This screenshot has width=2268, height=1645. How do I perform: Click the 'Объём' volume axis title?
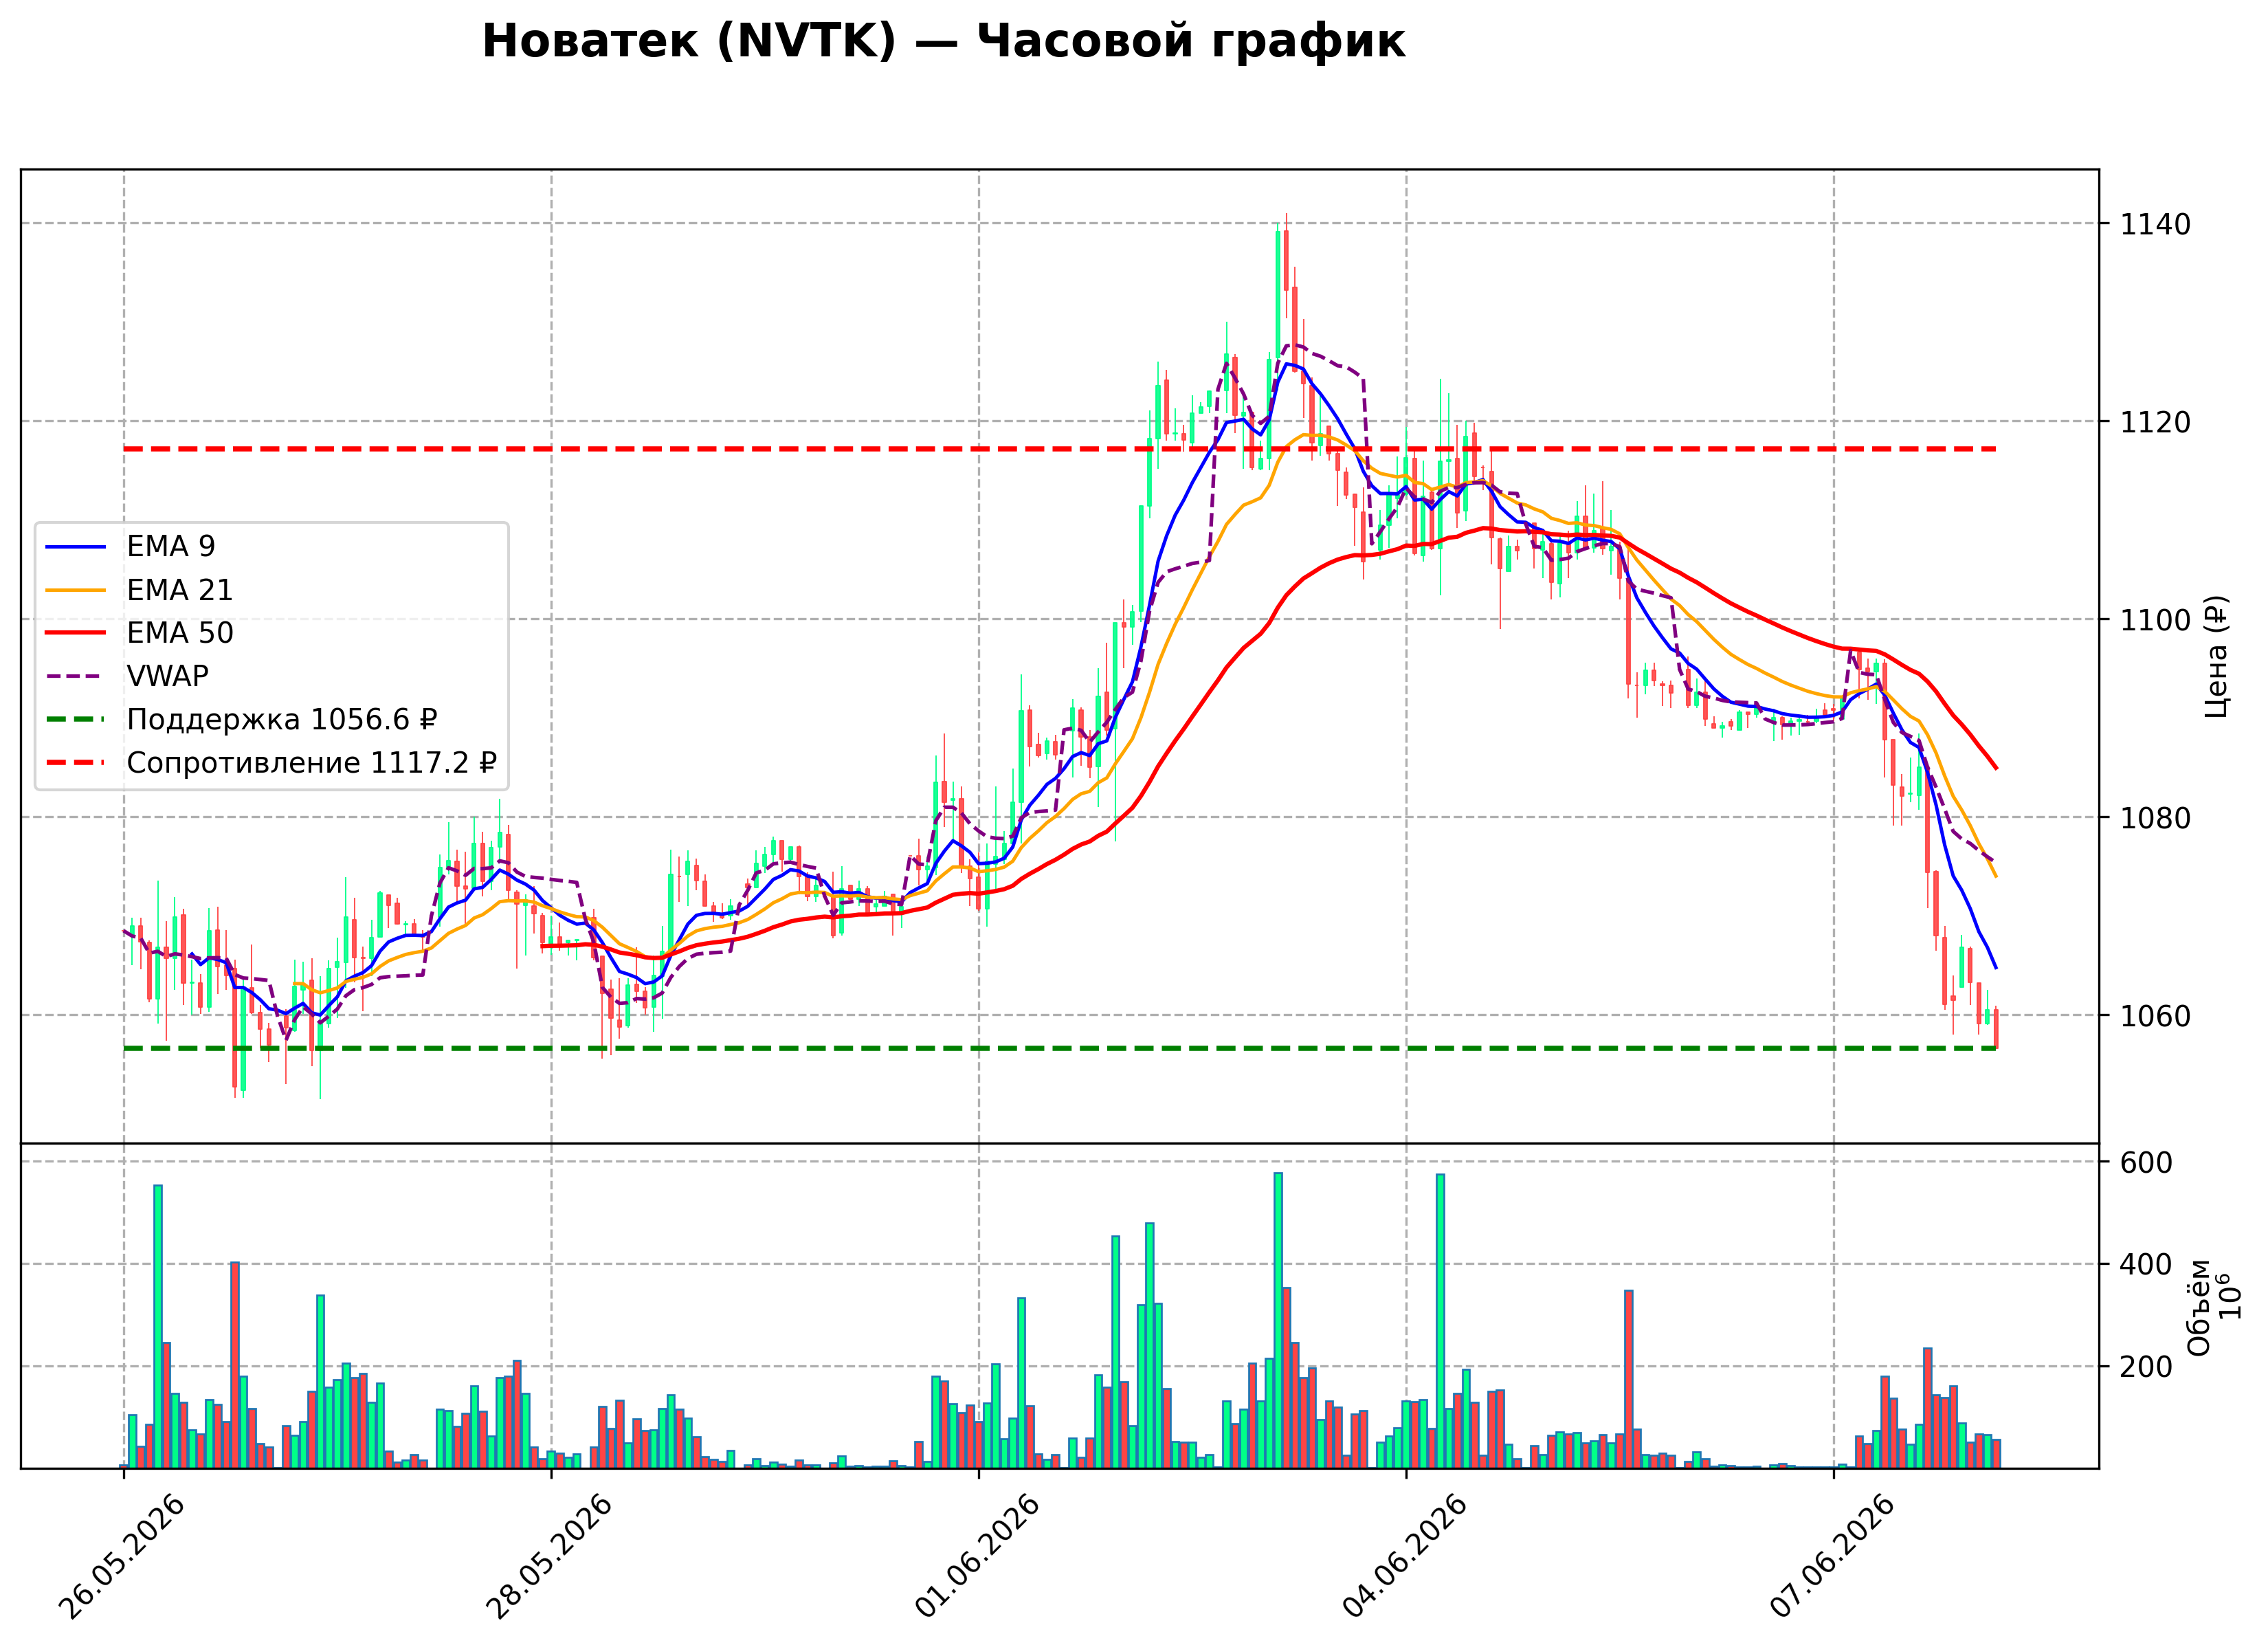coord(2199,1307)
